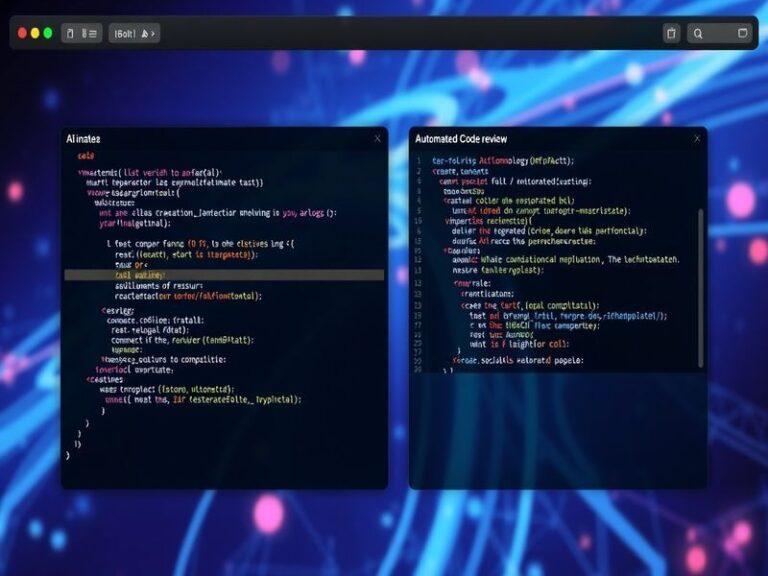Click the Bolt label in the toolbar
768x576 pixels.
(125, 33)
